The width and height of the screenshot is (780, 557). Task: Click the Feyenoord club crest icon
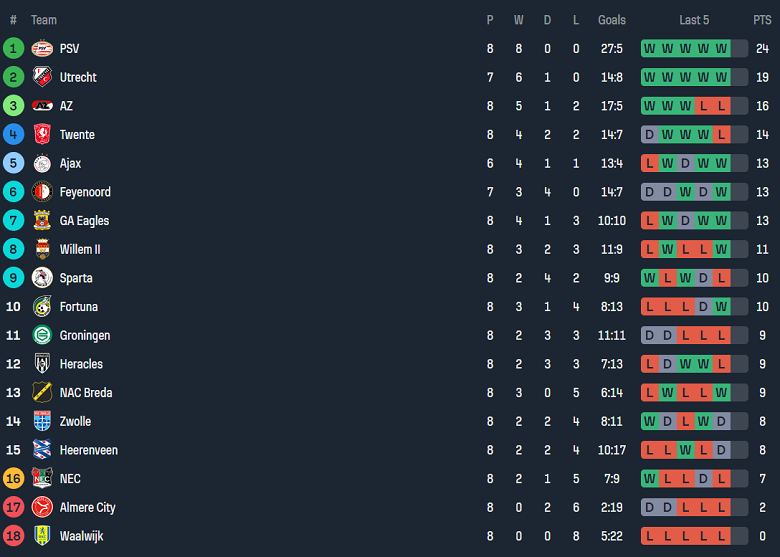42,192
